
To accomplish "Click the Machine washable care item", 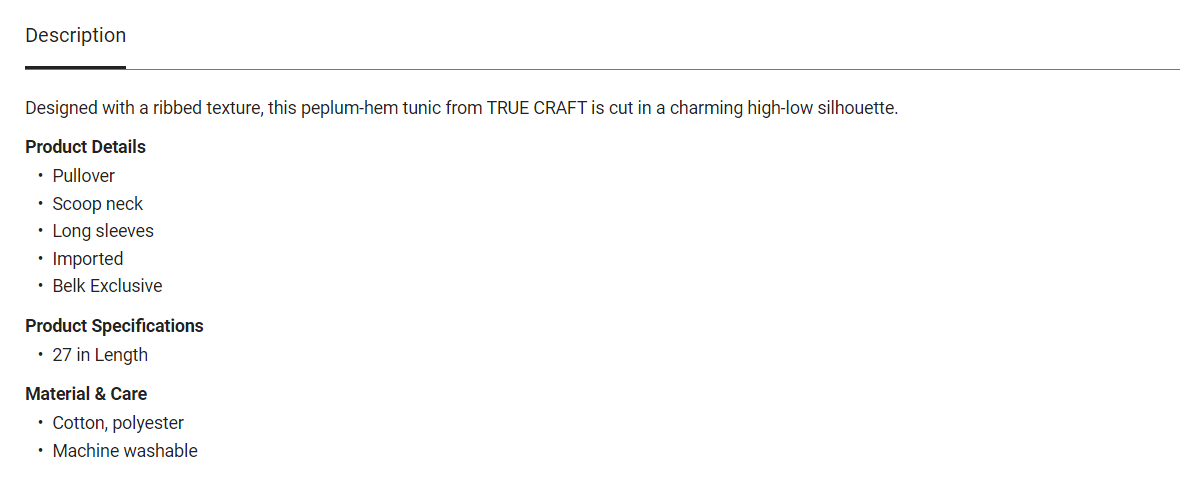I will click(125, 451).
